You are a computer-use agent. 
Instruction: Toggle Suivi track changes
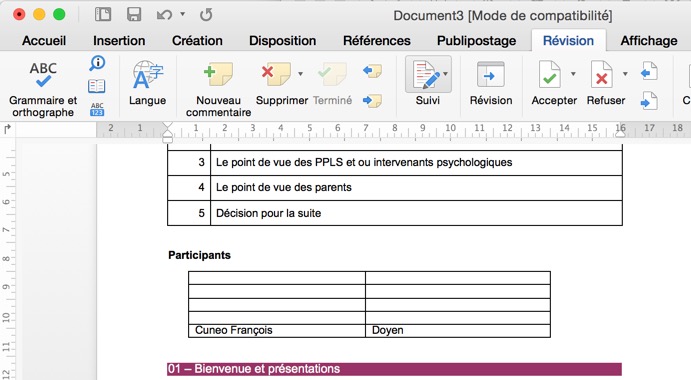click(424, 75)
